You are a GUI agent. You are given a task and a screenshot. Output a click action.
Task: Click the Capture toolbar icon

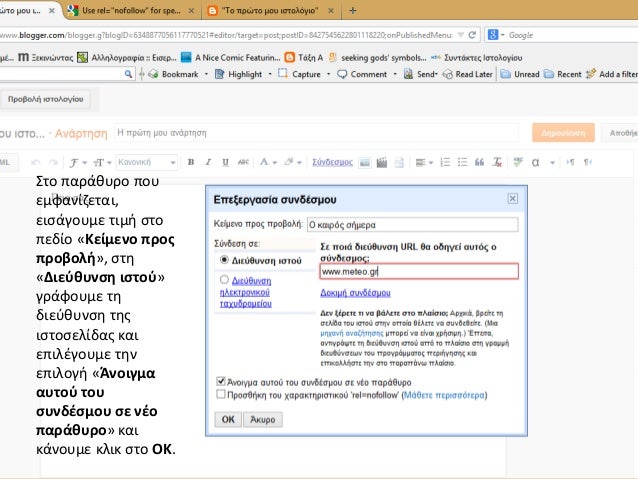[x=283, y=74]
